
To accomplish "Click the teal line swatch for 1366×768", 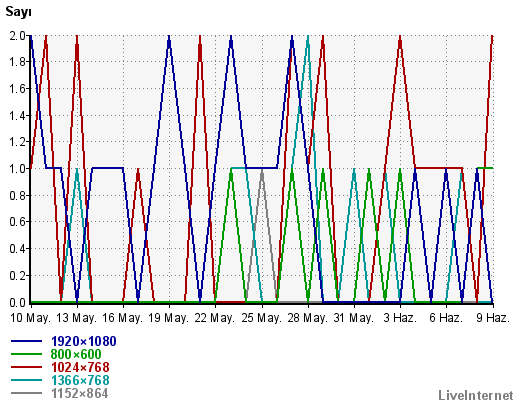I will (26, 380).
